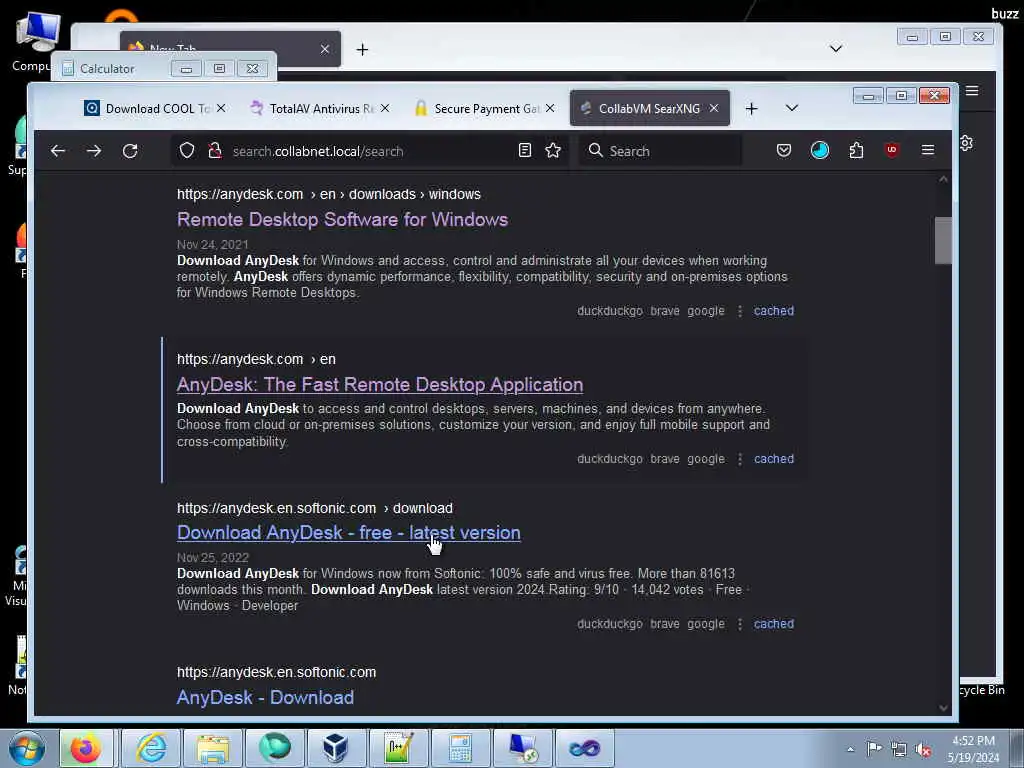1024x768 pixels.
Task: Open Calculator from the taskbar
Action: [x=460, y=748]
